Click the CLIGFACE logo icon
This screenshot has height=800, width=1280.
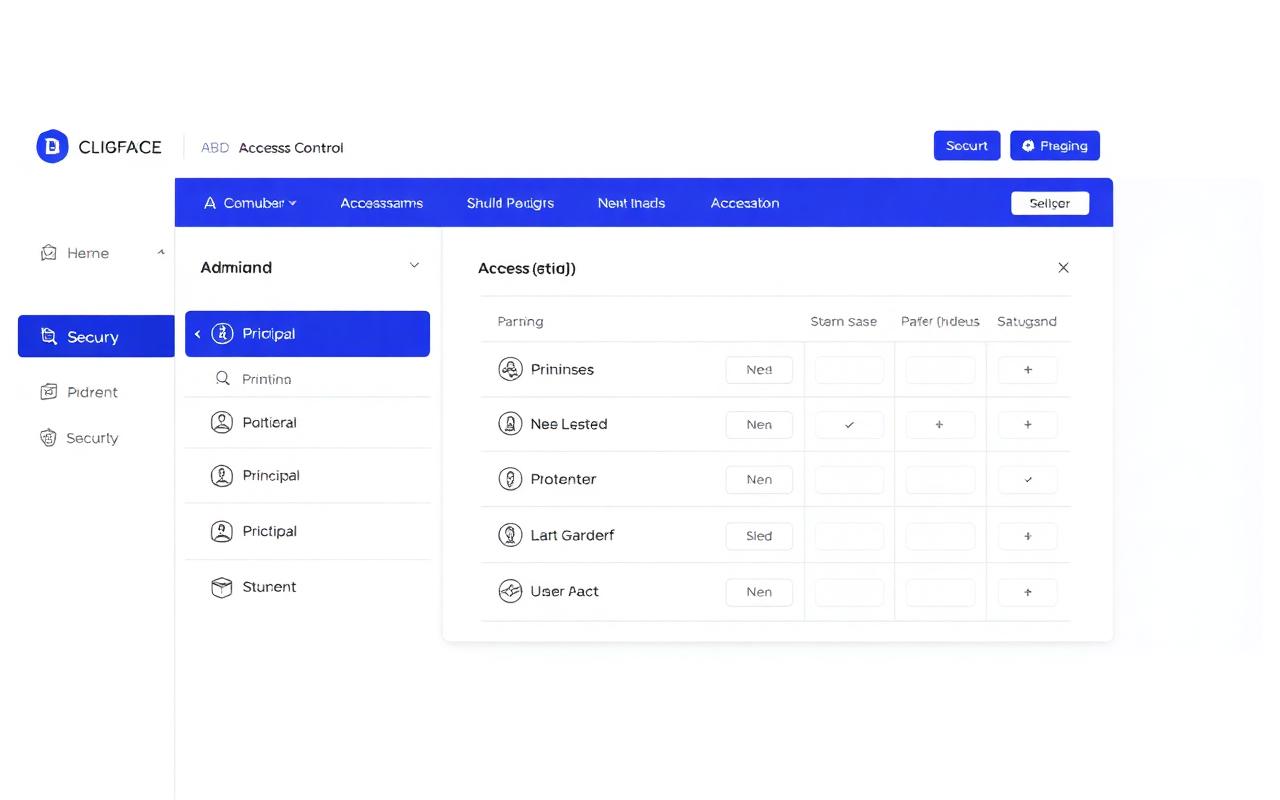(52, 146)
